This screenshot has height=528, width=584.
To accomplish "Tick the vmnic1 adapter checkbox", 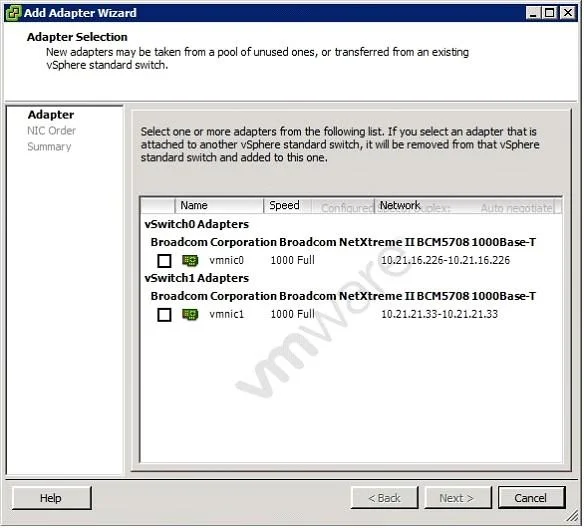I will click(164, 315).
